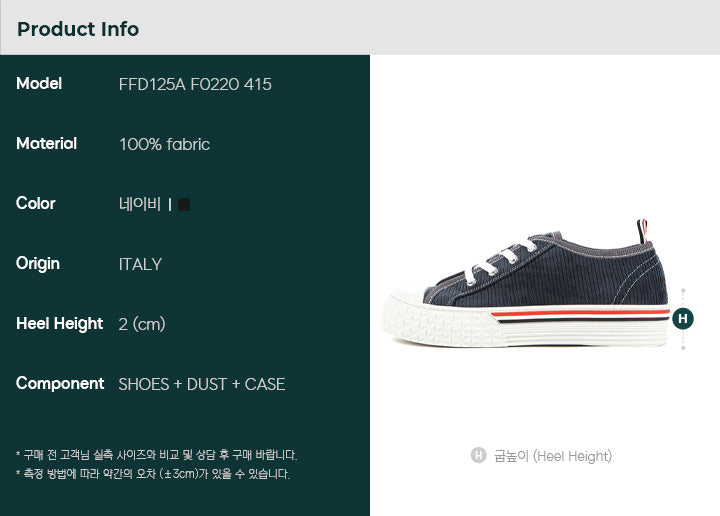Select model number FFD125A F0220 415
Screen dimensions: 720x516
tap(195, 84)
